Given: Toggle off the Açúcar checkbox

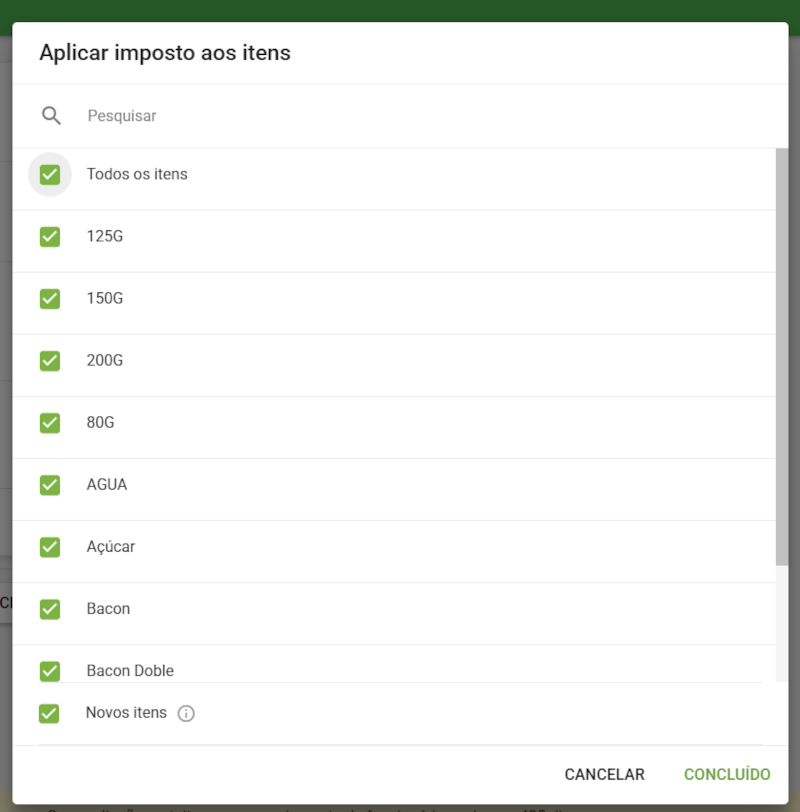Looking at the screenshot, I should pos(50,547).
